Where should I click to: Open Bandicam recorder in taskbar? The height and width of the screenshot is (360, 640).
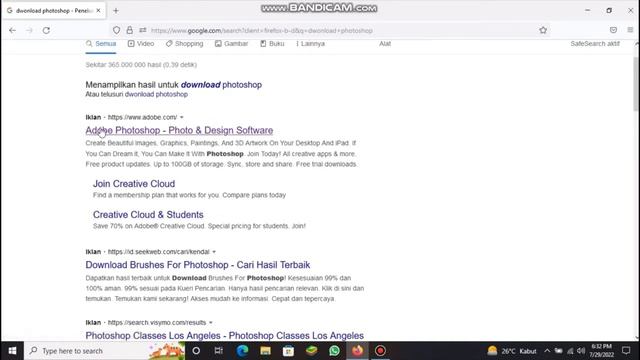coord(380,351)
